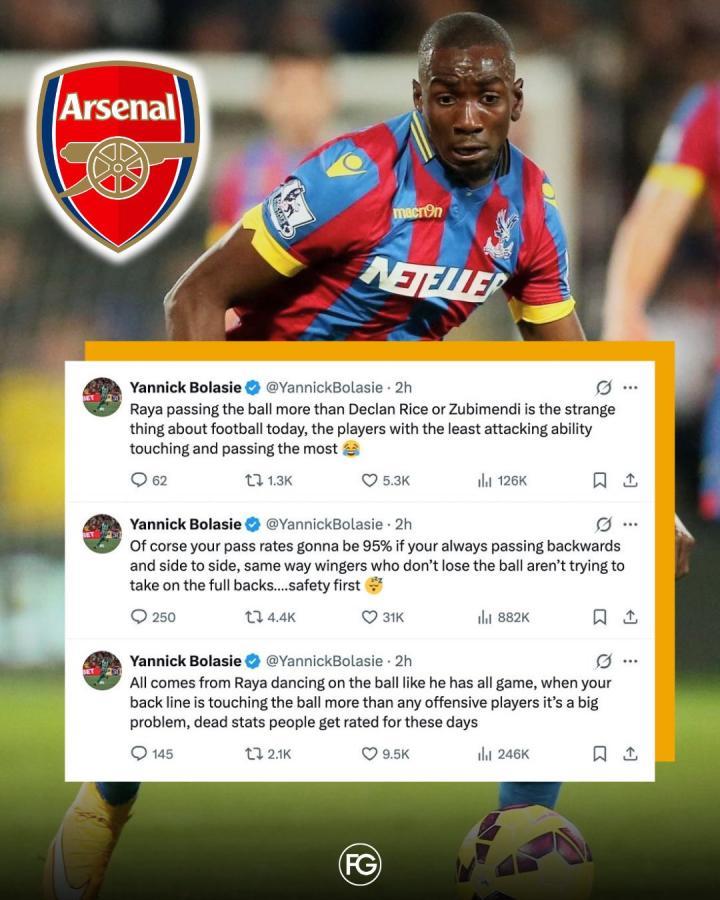View analytics showing 126K views
The width and height of the screenshot is (720, 900).
[502, 480]
